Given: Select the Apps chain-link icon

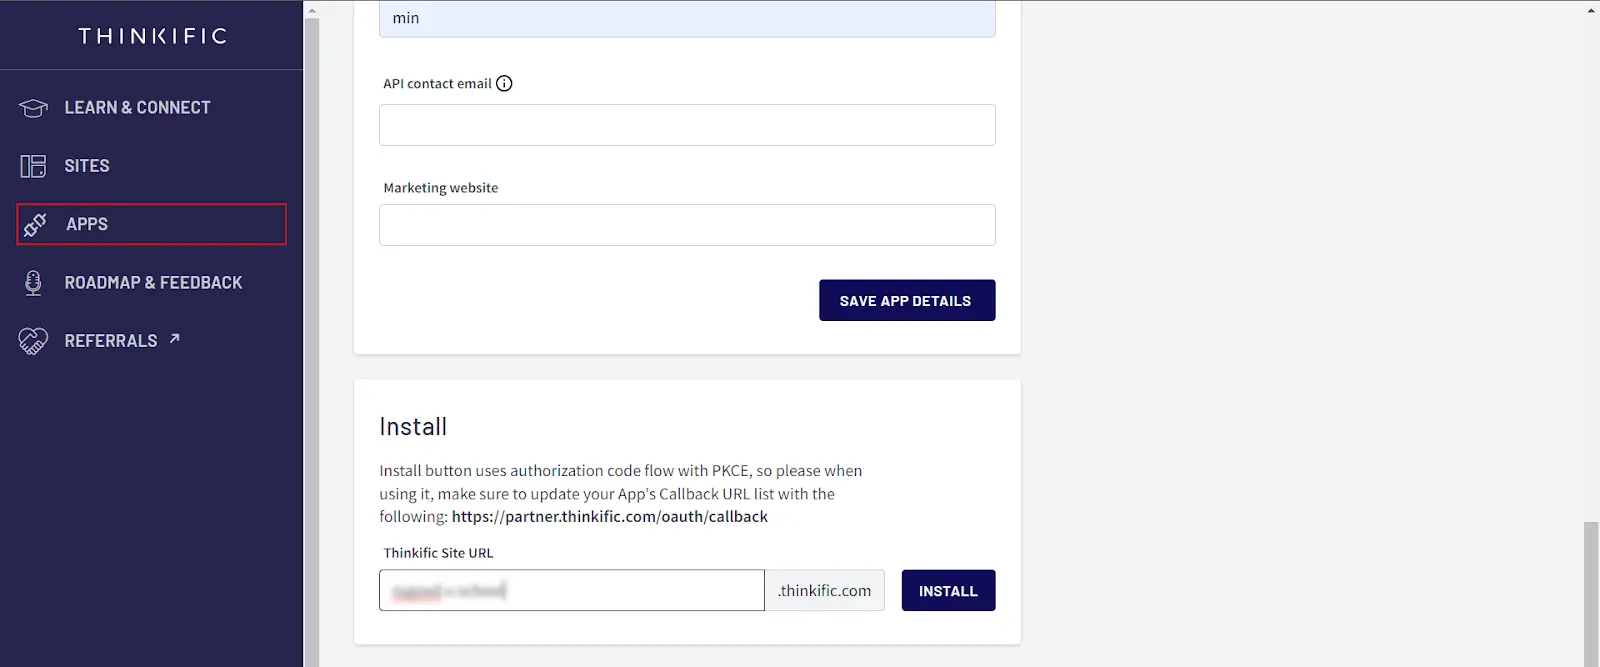Looking at the screenshot, I should pyautogui.click(x=36, y=223).
